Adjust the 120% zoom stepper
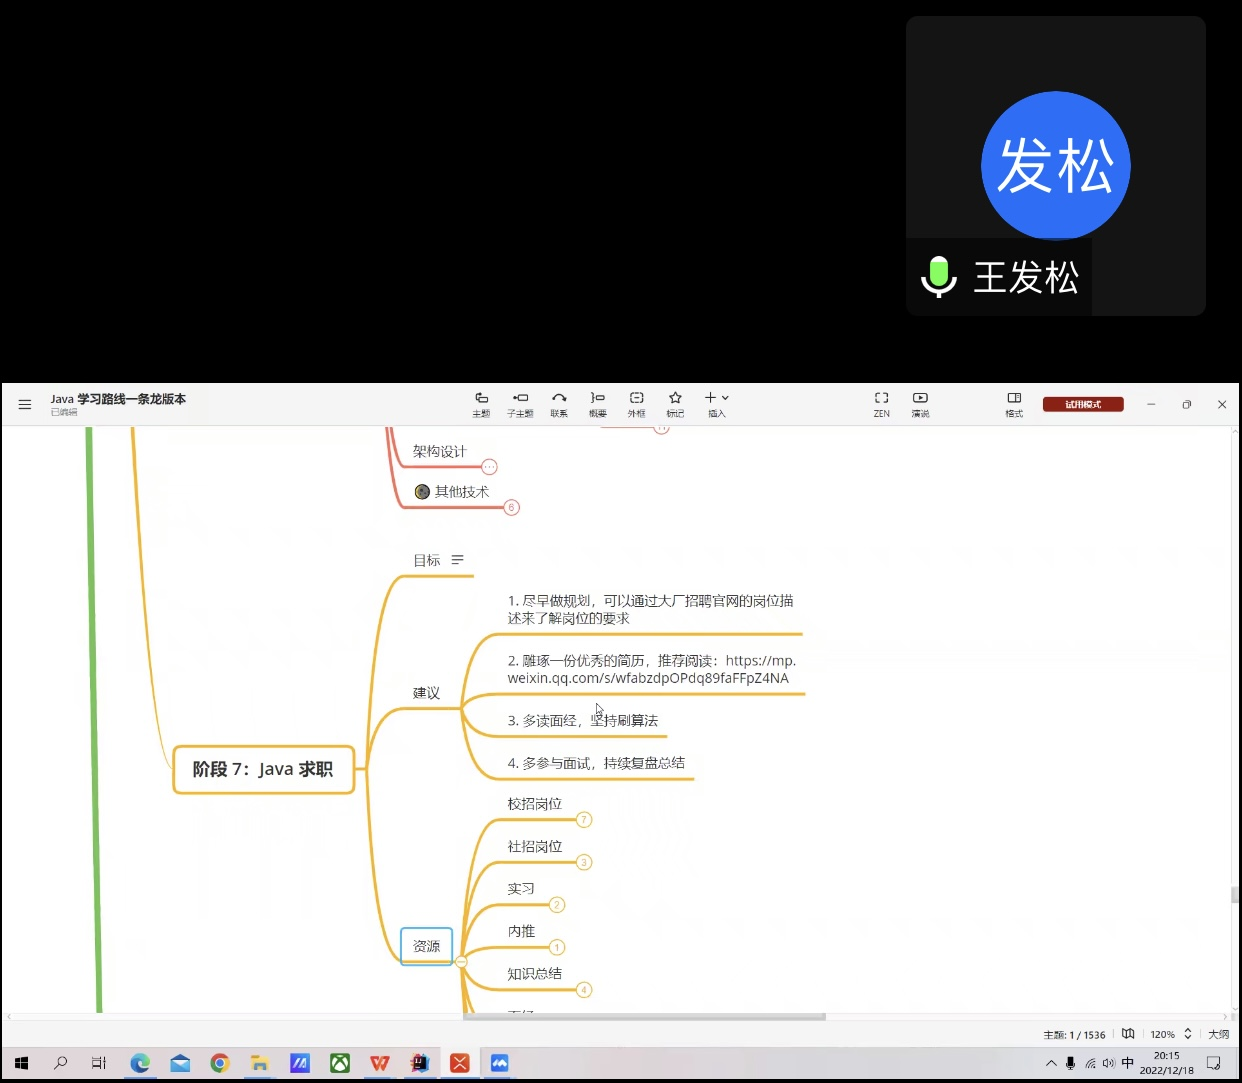Screen dimensions: 1242x1083 [1187, 1034]
